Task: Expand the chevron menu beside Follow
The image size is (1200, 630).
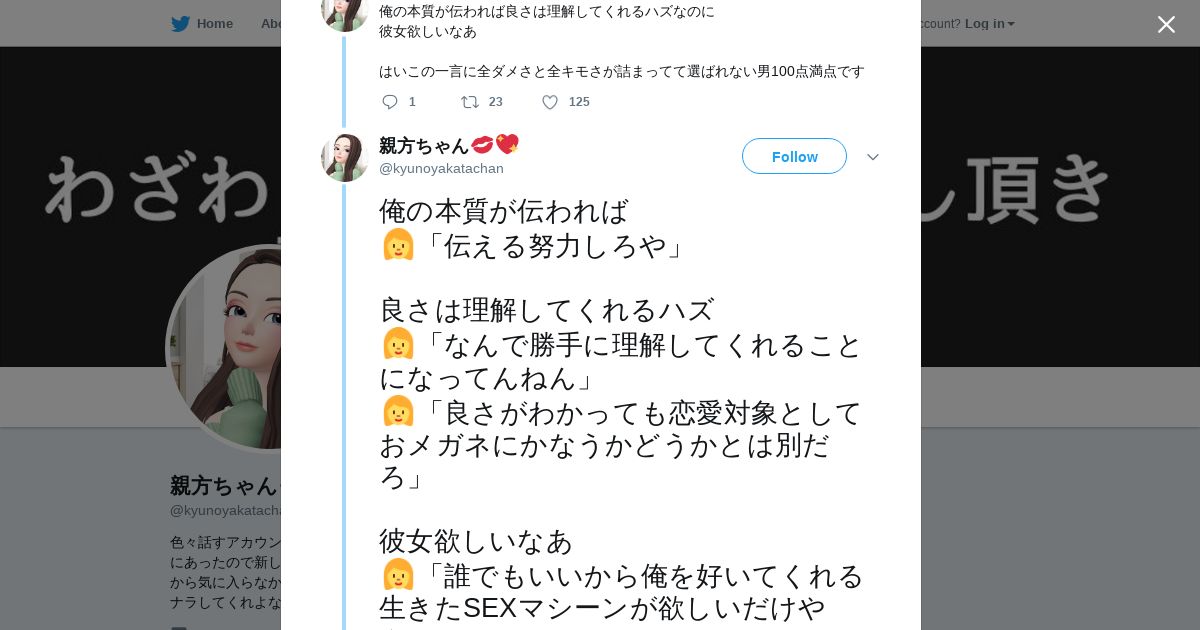Action: [872, 157]
